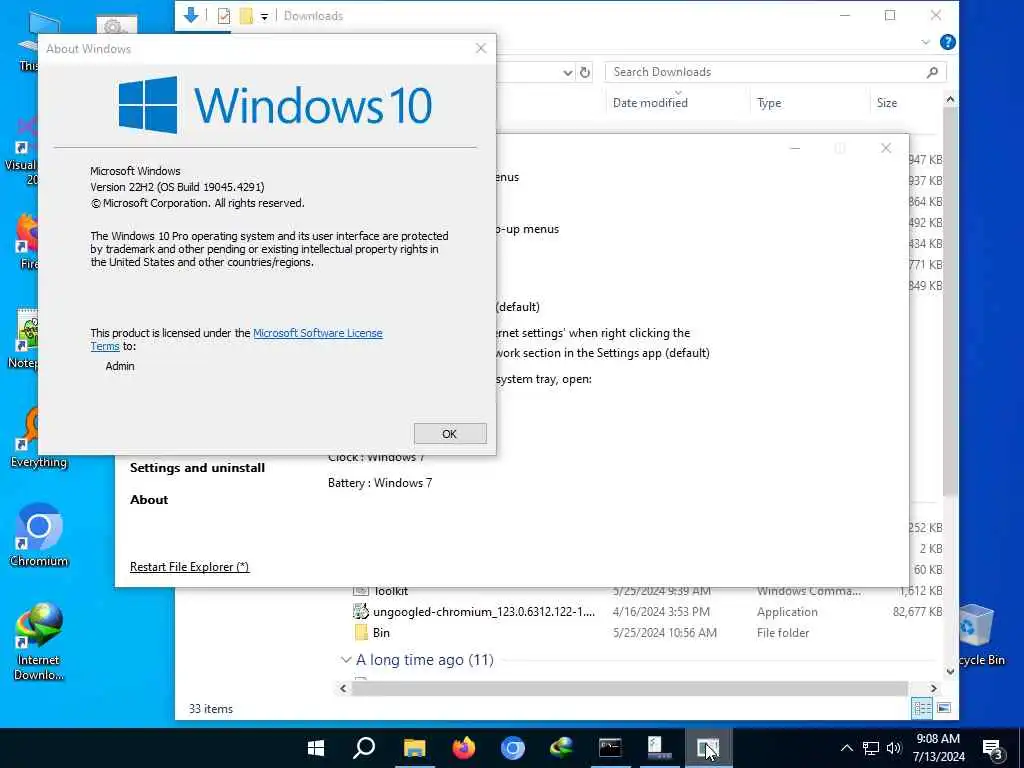
Task: Click the search magnifier icon in Downloads
Action: click(933, 72)
